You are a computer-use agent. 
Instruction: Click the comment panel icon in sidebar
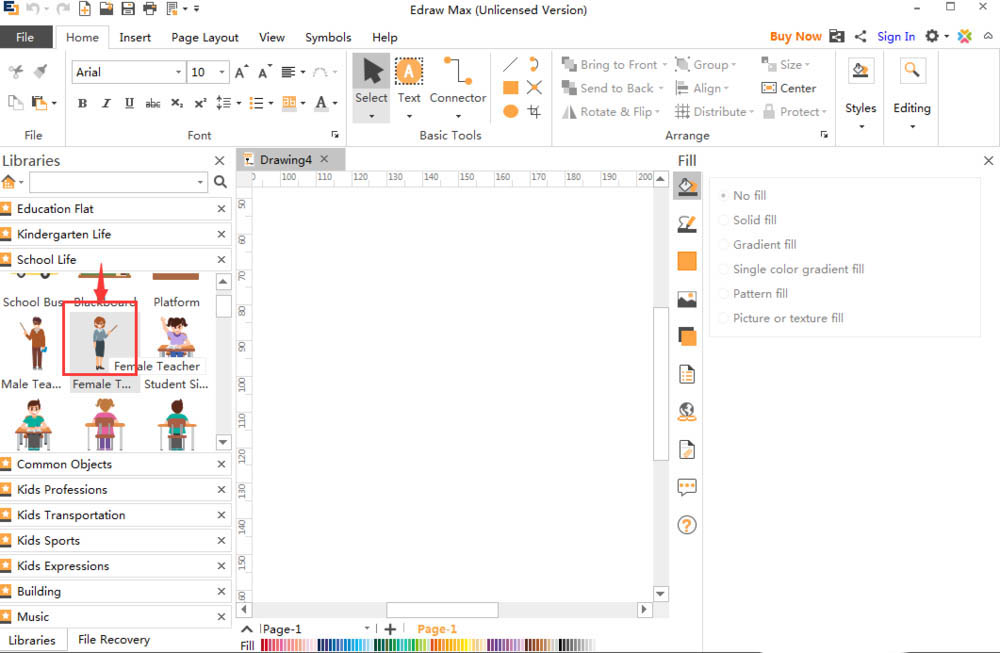[x=686, y=487]
